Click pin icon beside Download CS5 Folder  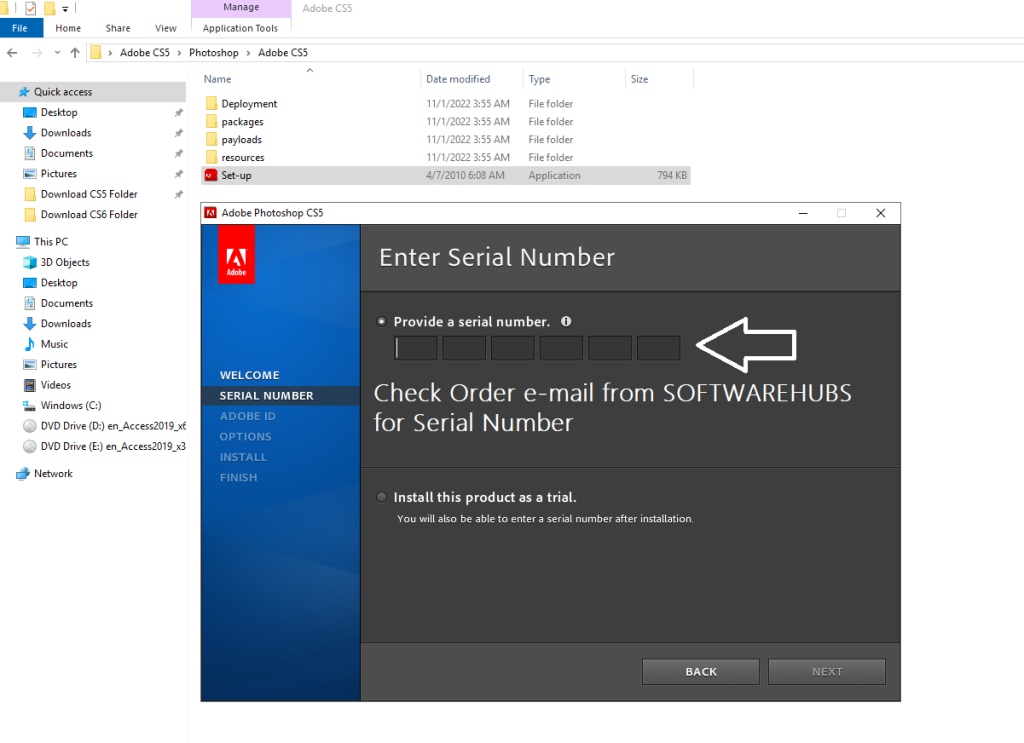point(178,195)
